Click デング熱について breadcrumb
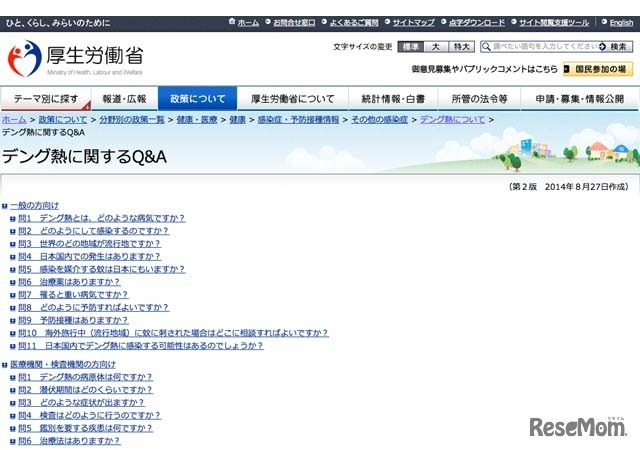Image resolution: width=640 pixels, height=450 pixels. point(452,120)
